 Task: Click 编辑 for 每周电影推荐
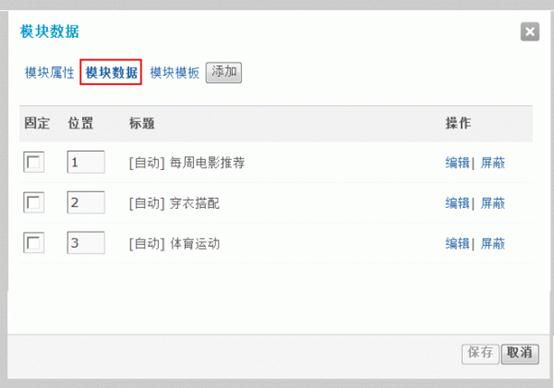coord(457,163)
